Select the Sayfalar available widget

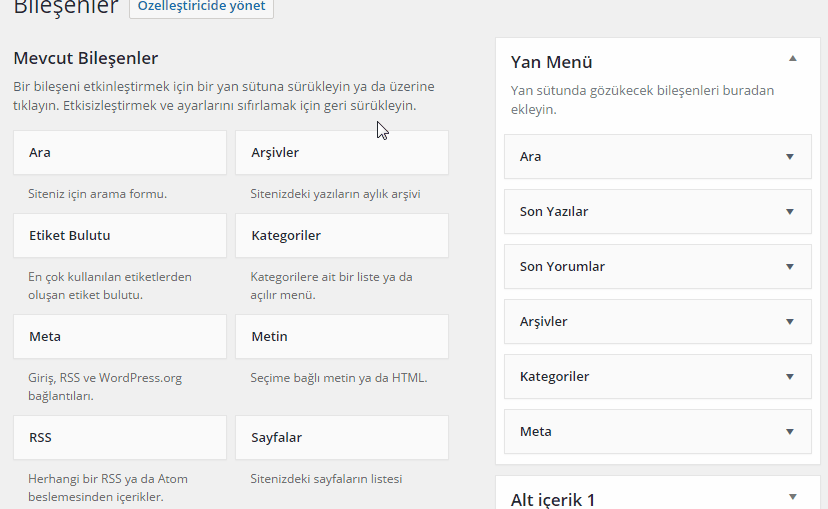click(x=342, y=437)
